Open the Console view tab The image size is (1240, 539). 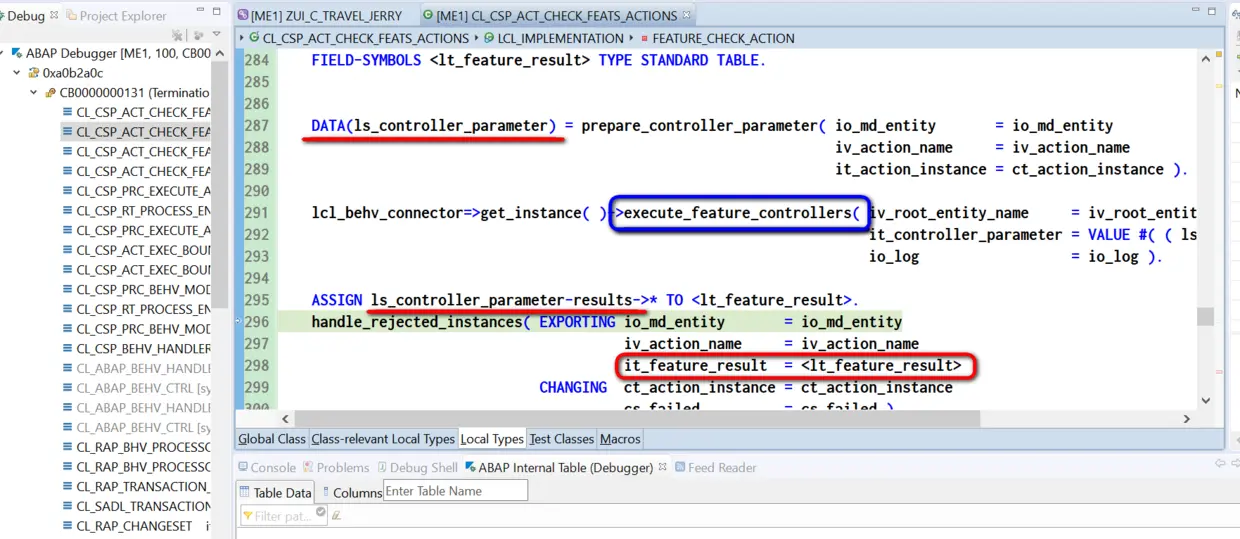click(265, 467)
